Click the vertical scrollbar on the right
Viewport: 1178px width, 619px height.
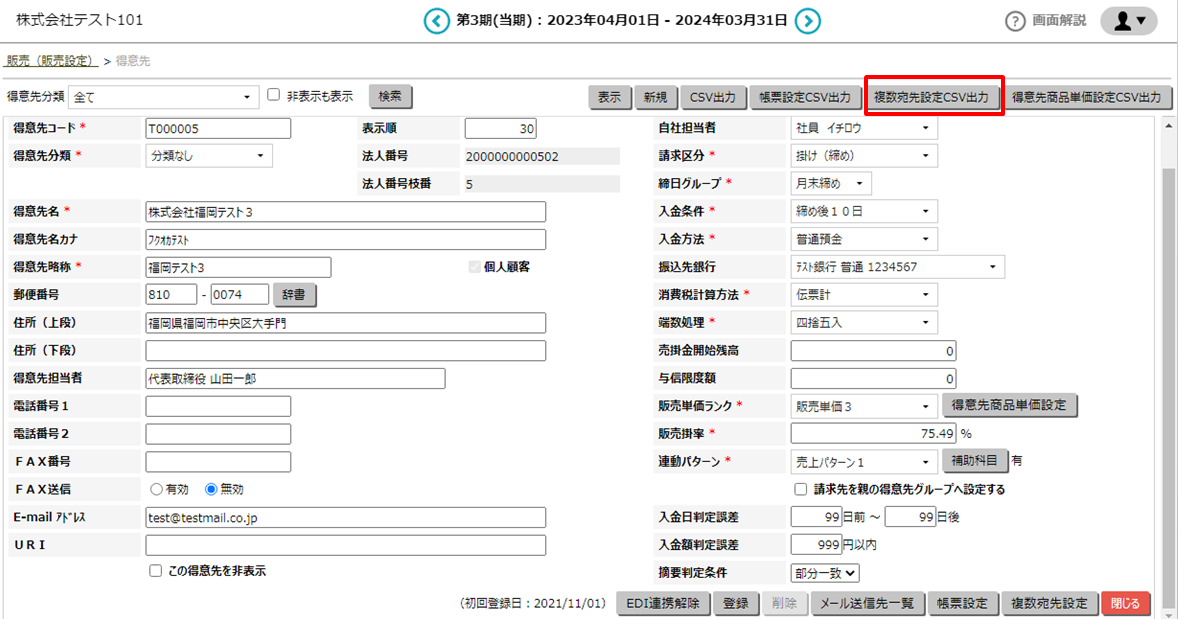click(1168, 350)
